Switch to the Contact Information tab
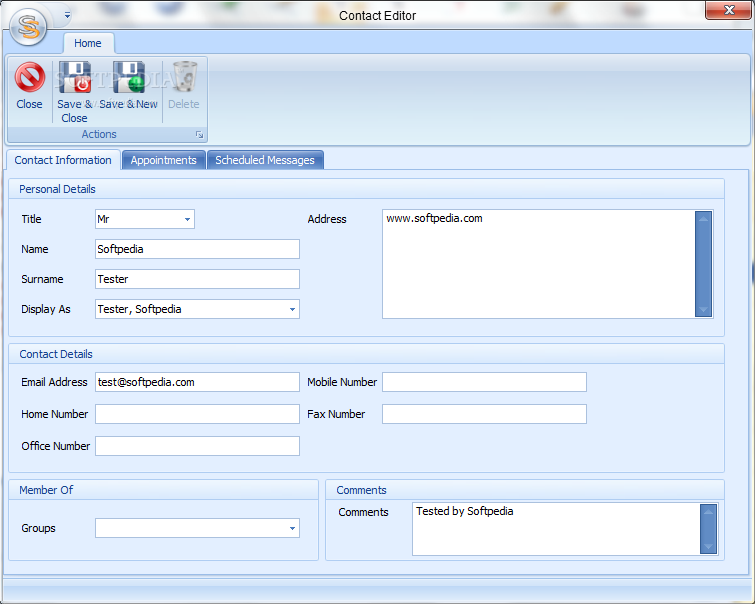This screenshot has height=604, width=755. click(63, 160)
